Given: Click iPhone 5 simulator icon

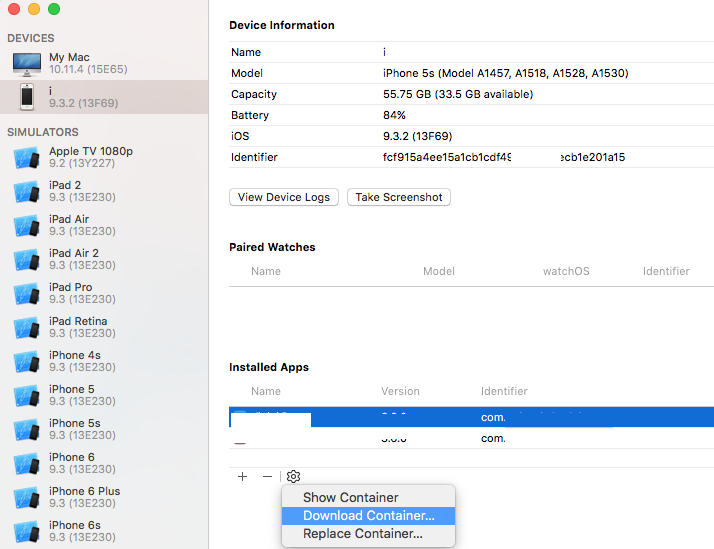Looking at the screenshot, I should coord(26,396).
